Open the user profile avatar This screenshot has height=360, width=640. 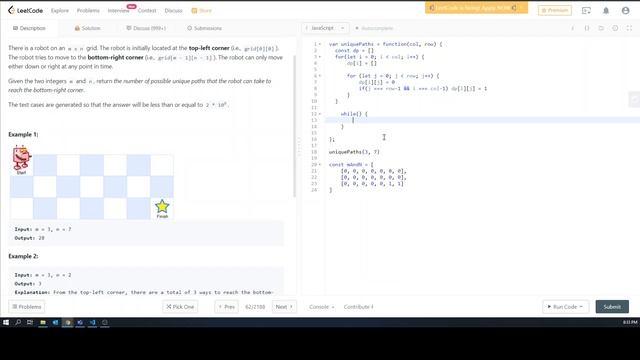[x=625, y=11]
